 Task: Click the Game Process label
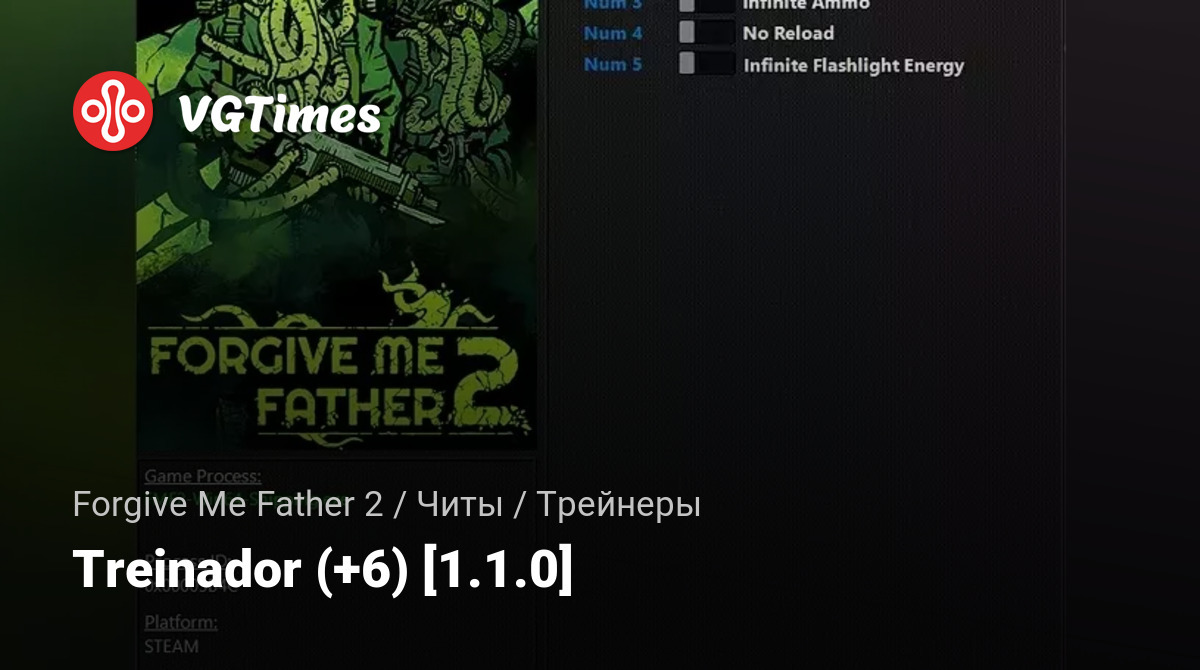tap(203, 476)
